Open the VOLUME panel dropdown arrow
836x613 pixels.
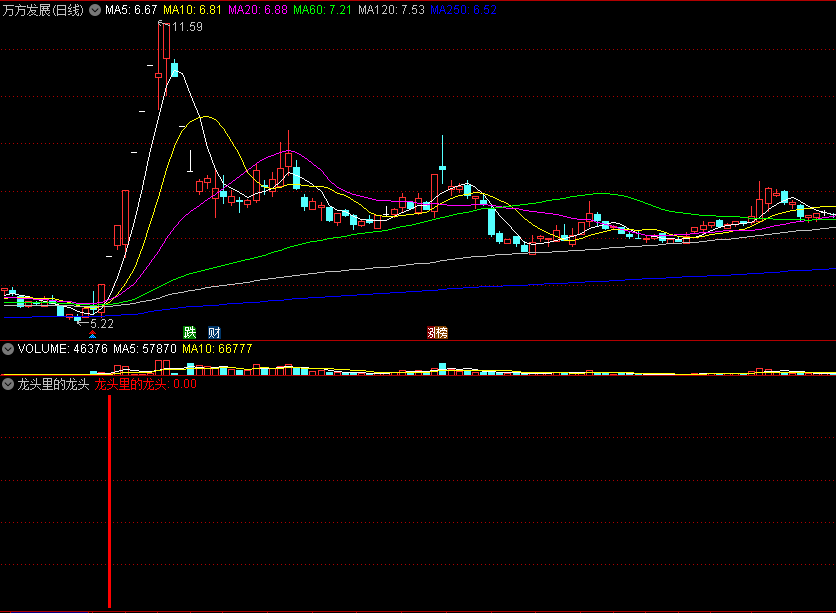[x=8, y=349]
